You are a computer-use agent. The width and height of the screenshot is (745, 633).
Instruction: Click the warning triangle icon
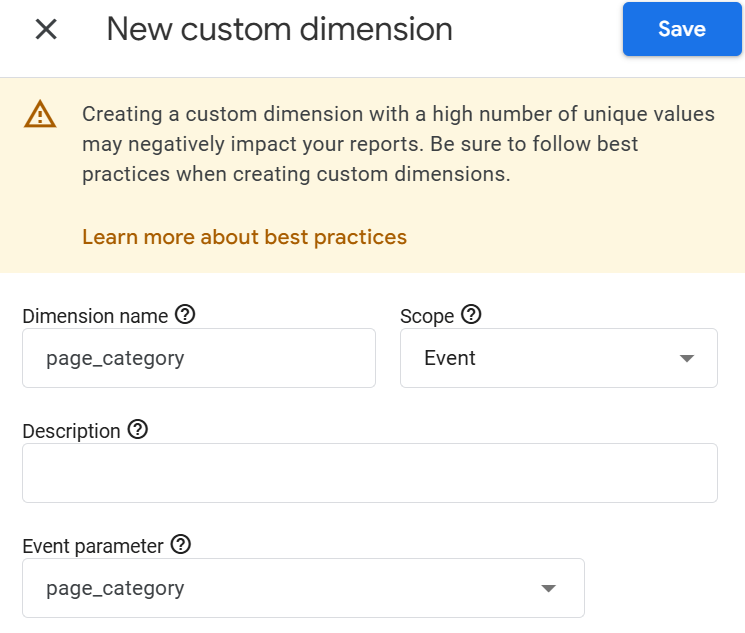coord(40,114)
